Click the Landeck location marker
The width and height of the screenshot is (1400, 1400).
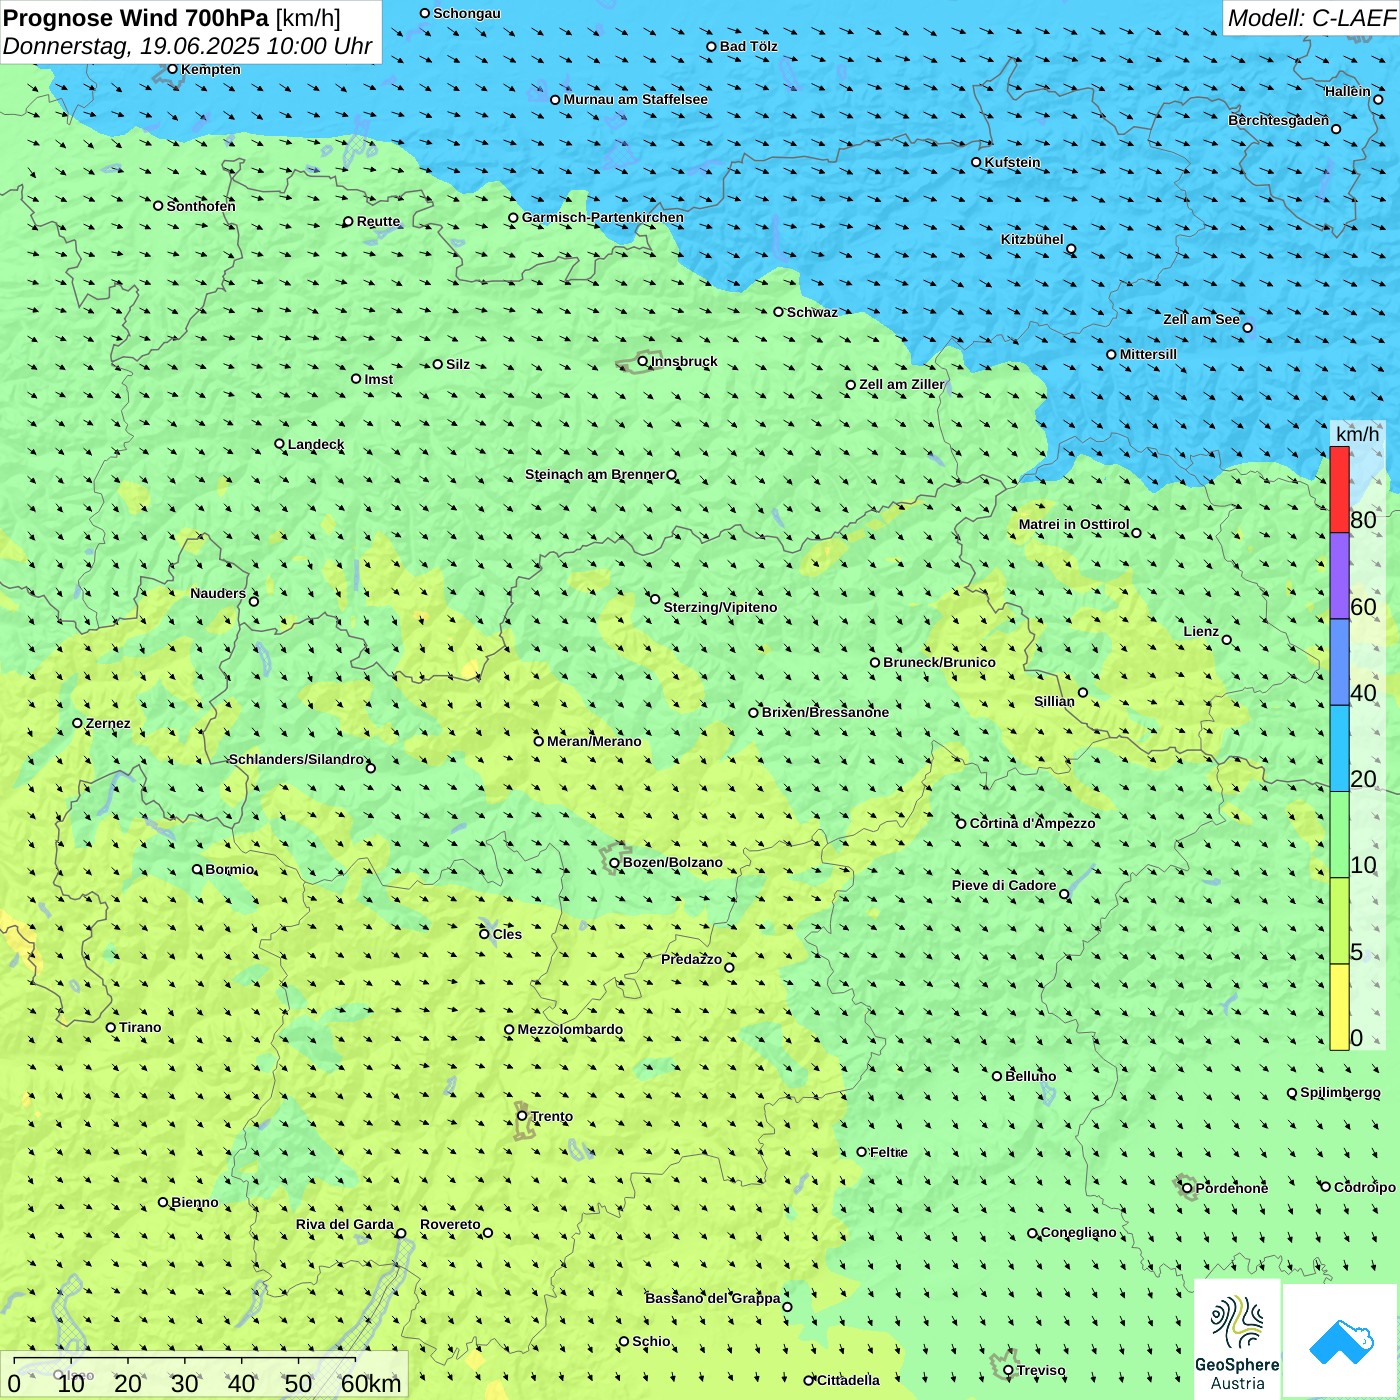pyautogui.click(x=279, y=444)
